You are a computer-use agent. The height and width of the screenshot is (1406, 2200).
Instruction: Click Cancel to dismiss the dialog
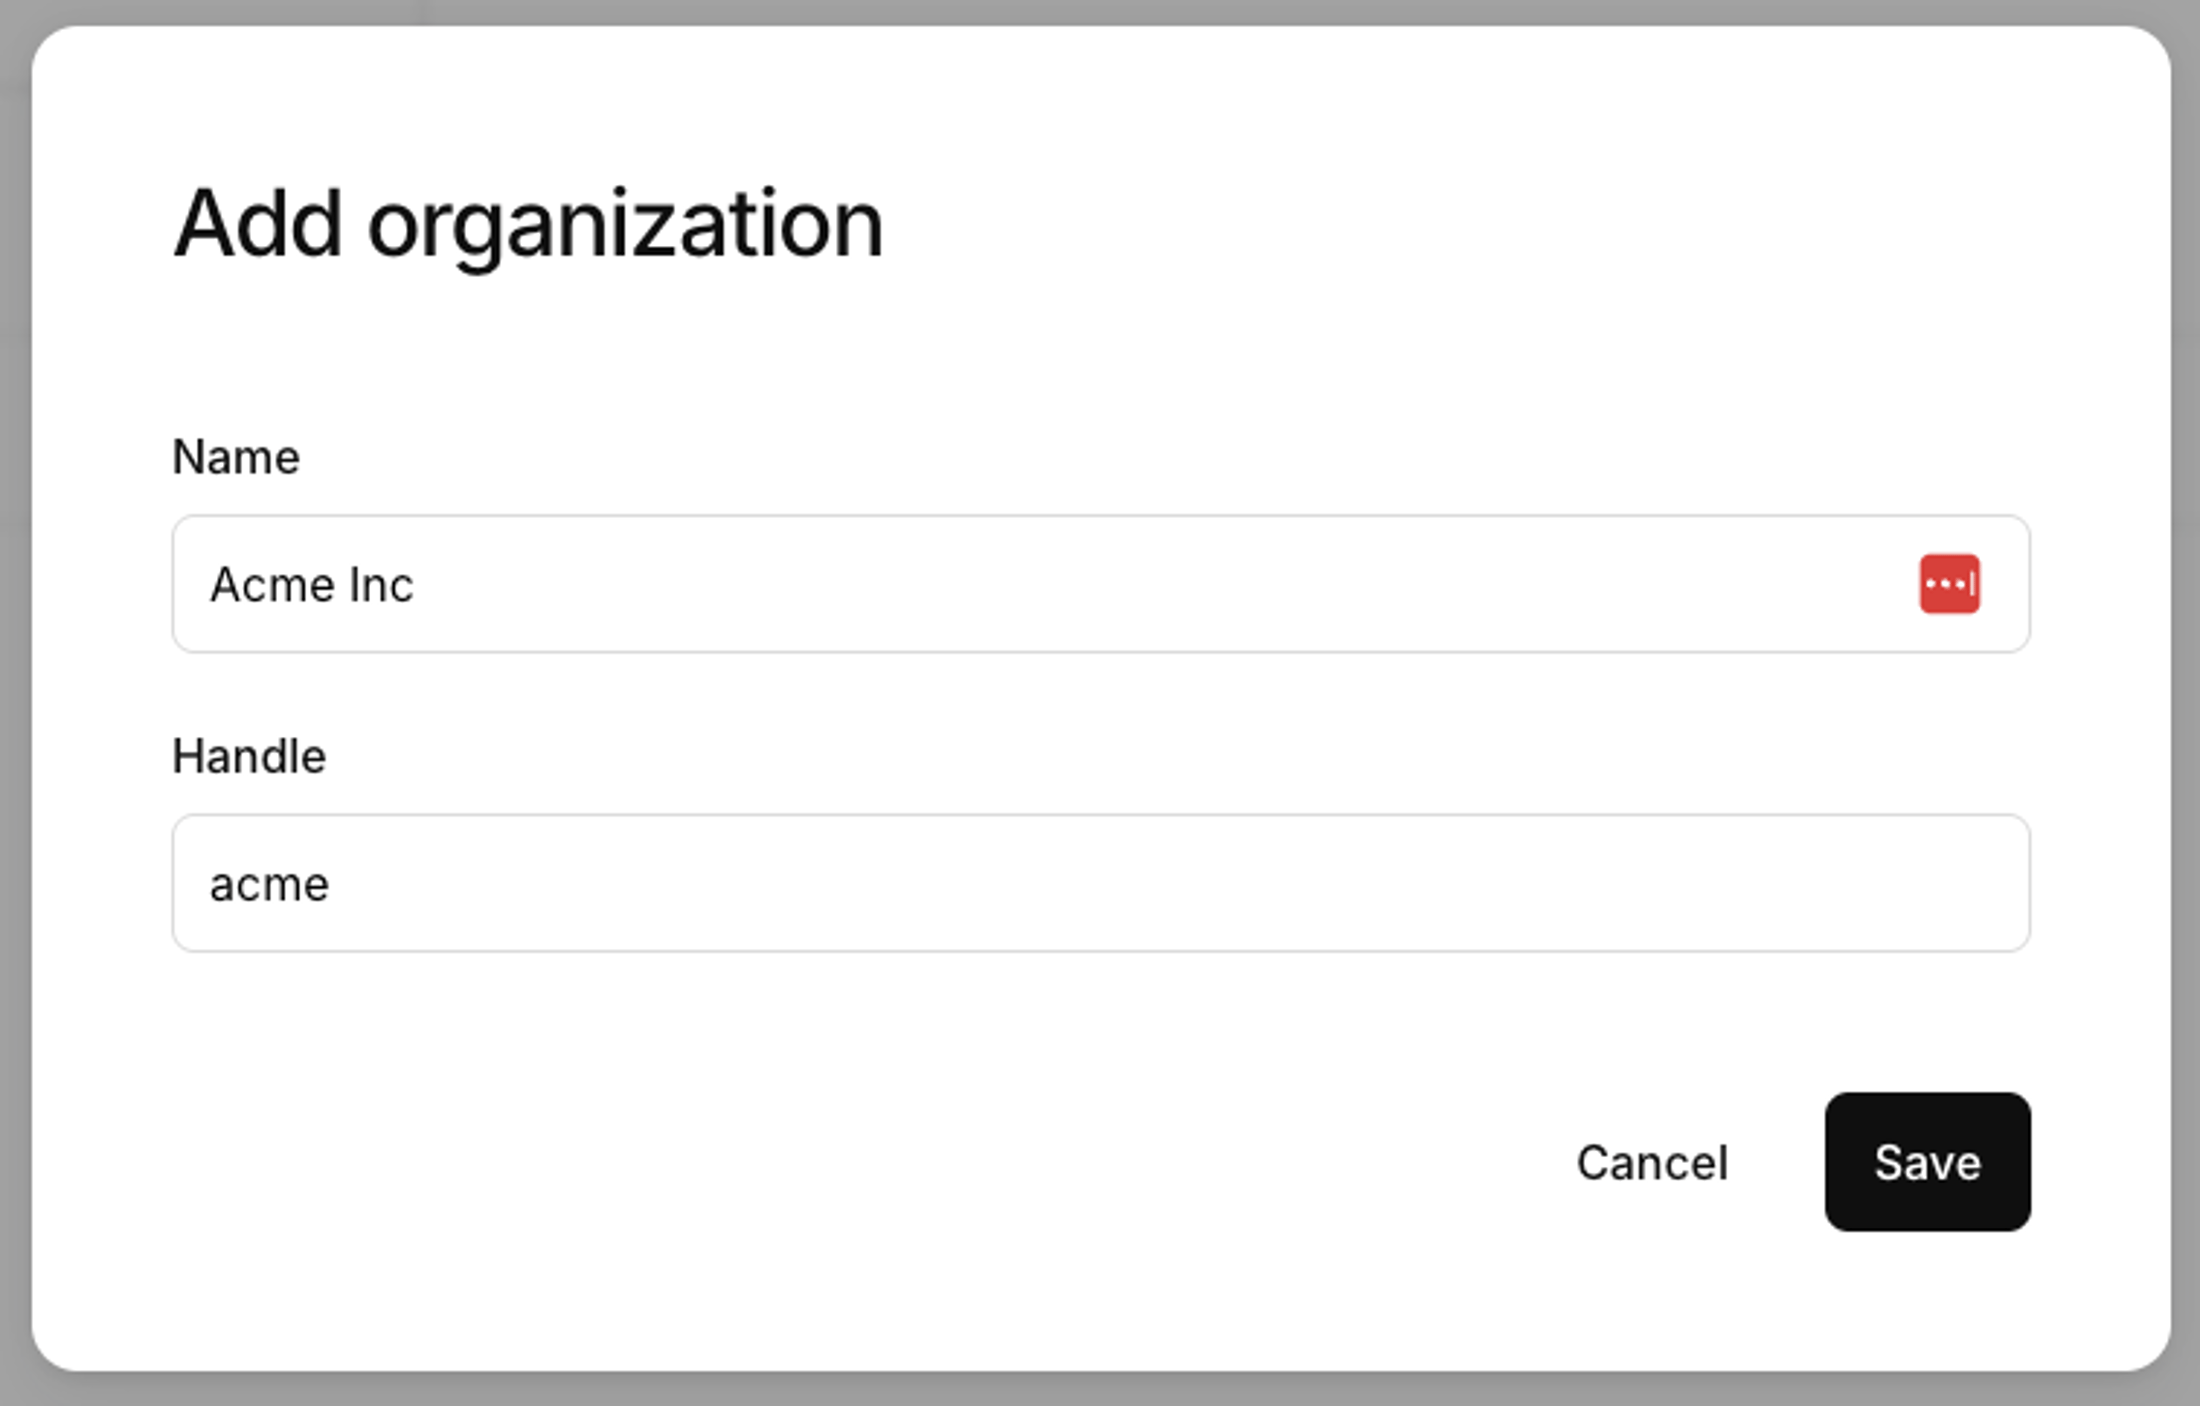tap(1652, 1162)
